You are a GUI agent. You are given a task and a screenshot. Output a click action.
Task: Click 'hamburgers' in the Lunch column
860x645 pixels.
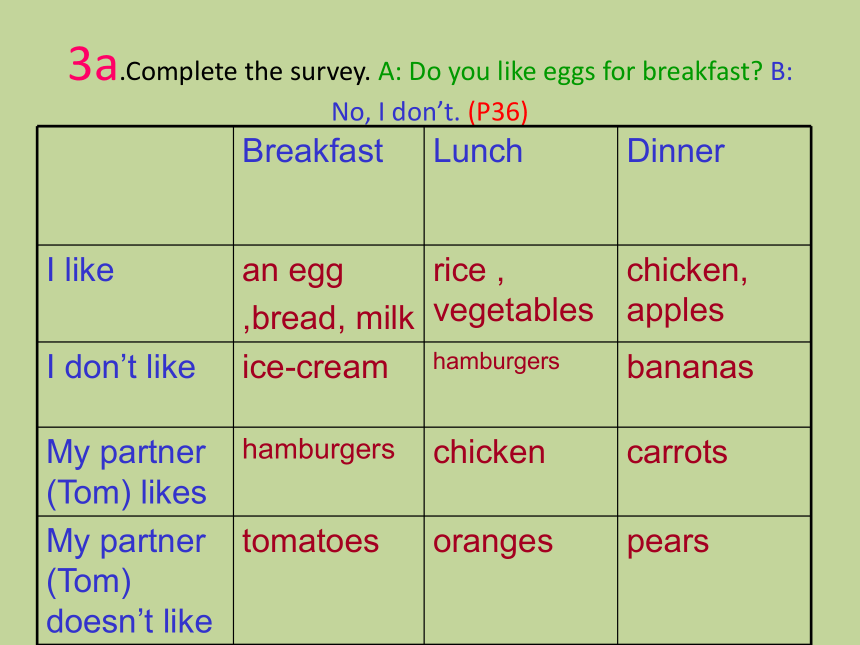pos(496,362)
